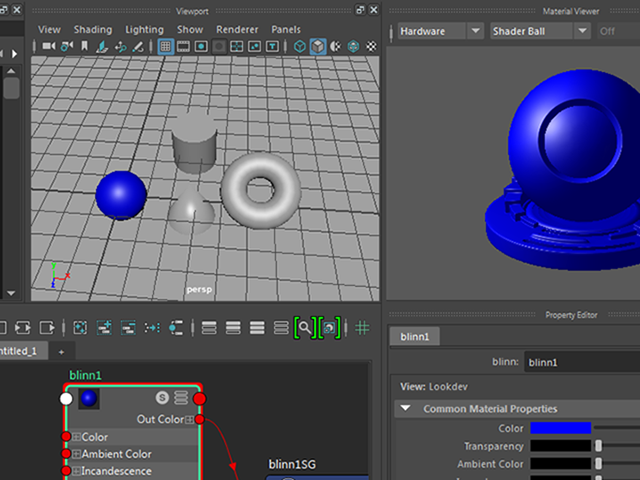Viewport: 640px width, 480px height.
Task: Toggle the Gate Mask icon
Action: [219, 47]
